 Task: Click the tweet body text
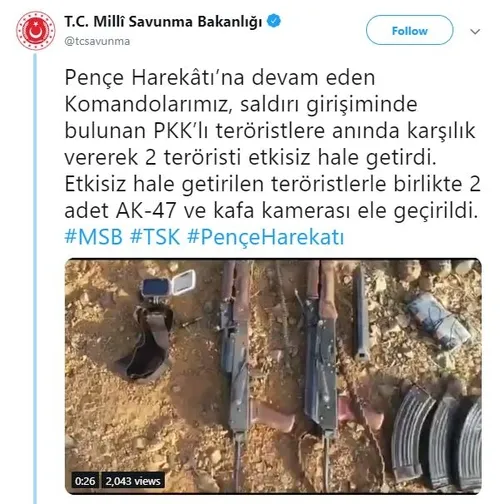coord(272,144)
